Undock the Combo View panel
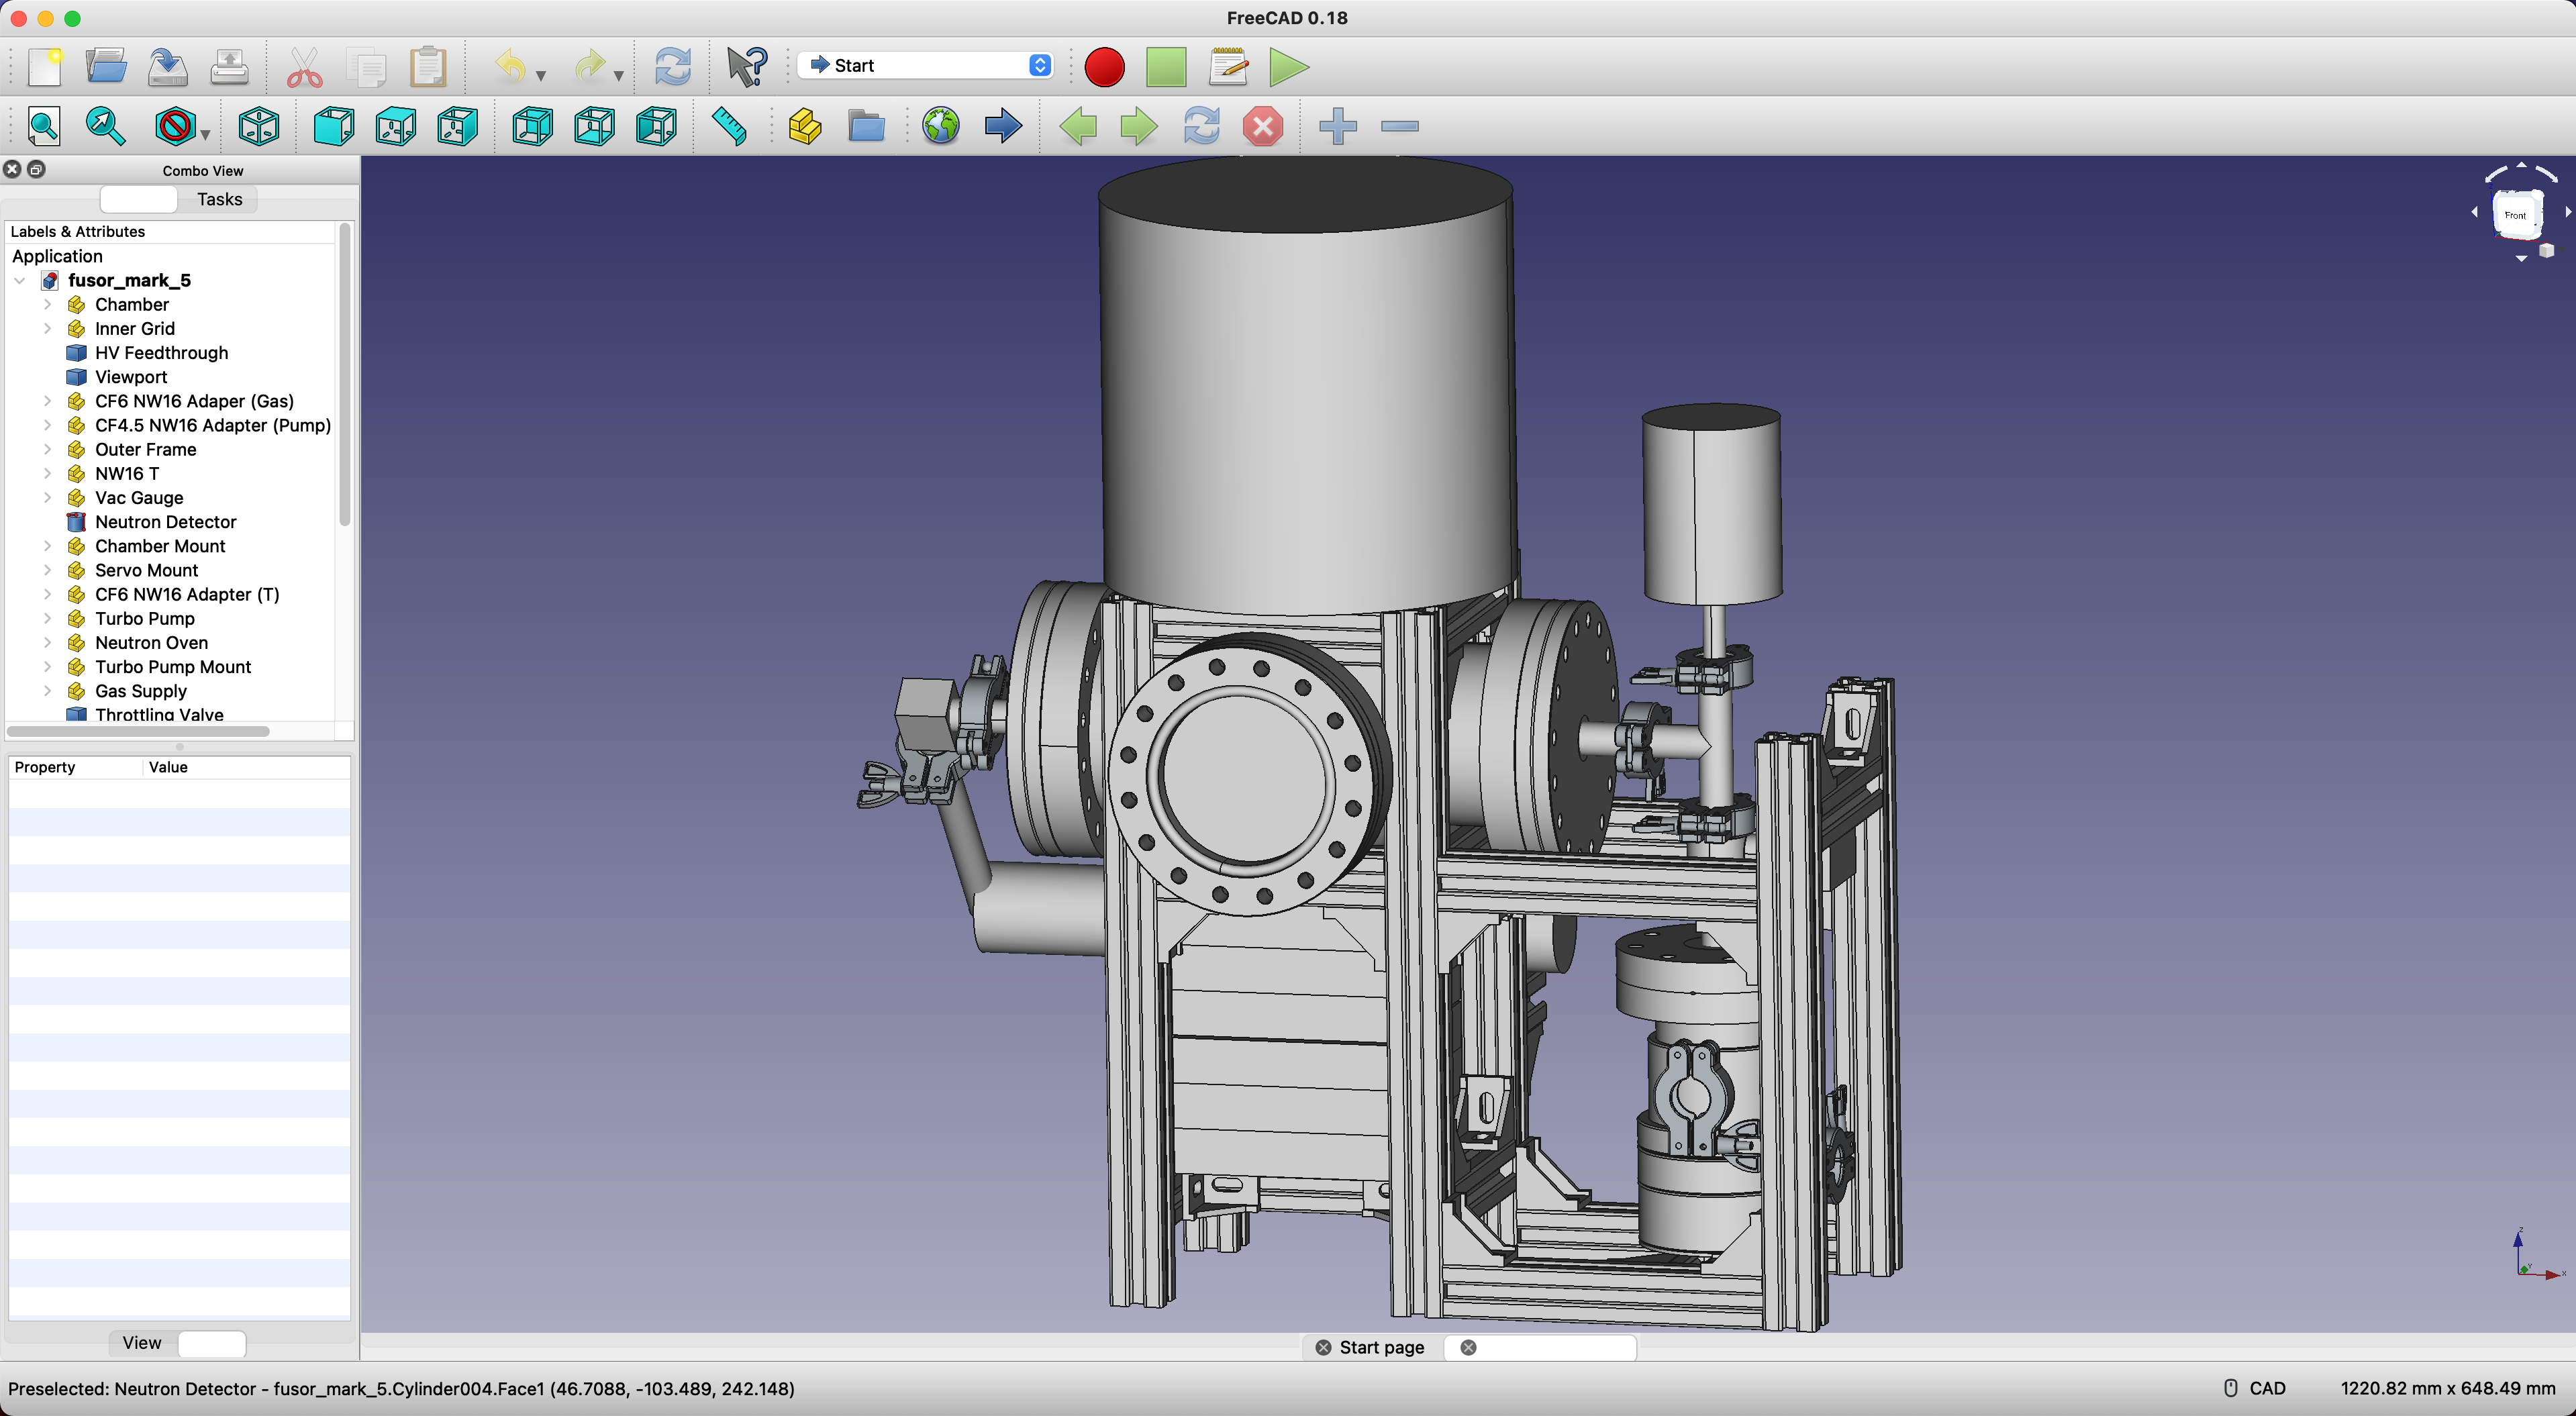This screenshot has height=1416, width=2576. (x=36, y=169)
